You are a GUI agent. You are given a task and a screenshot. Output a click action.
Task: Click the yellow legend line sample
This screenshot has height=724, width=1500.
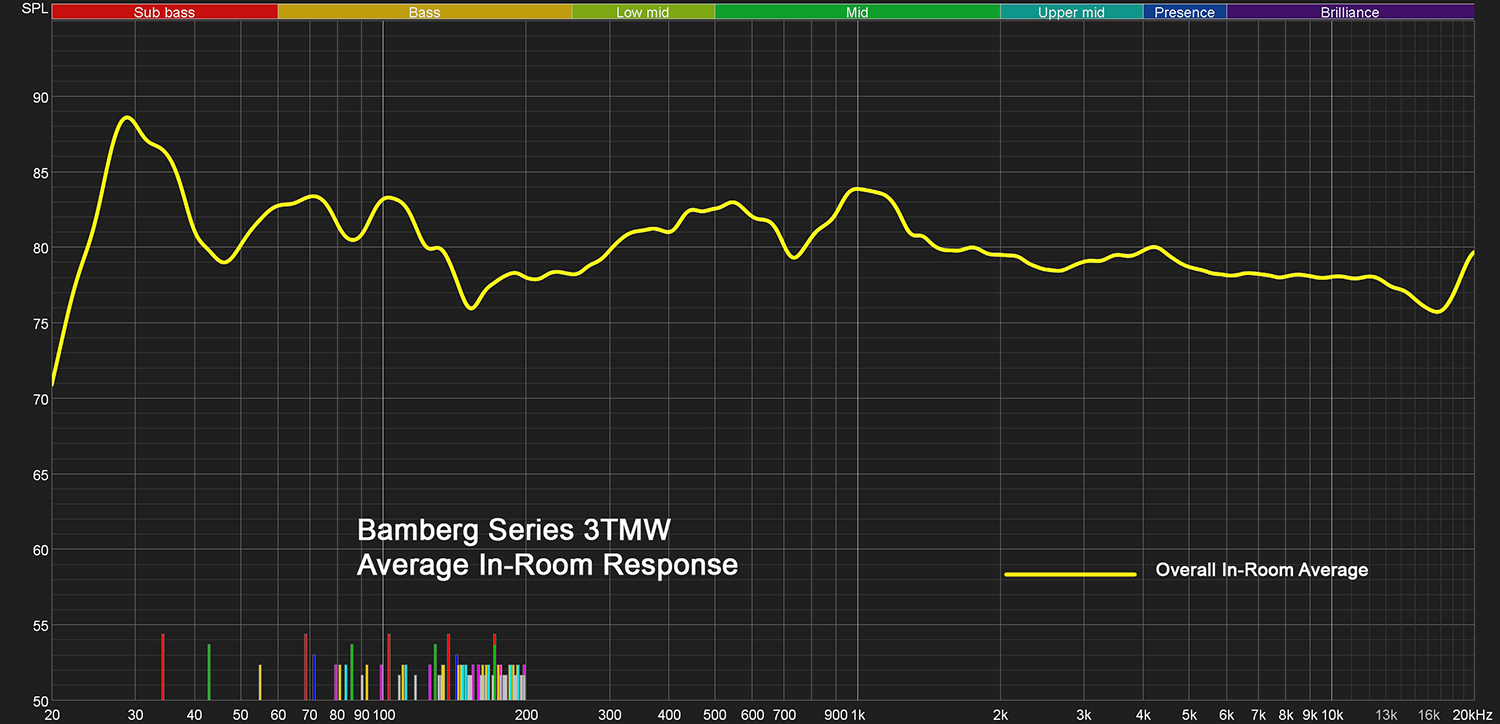click(x=1070, y=574)
